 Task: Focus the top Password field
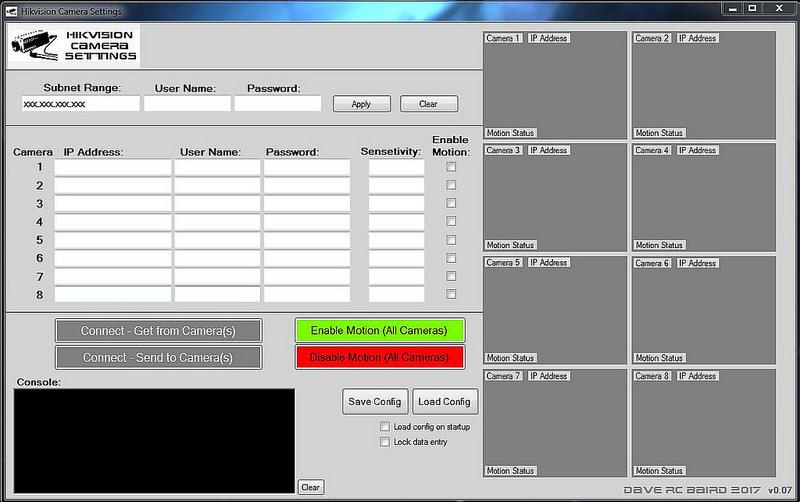(x=278, y=104)
